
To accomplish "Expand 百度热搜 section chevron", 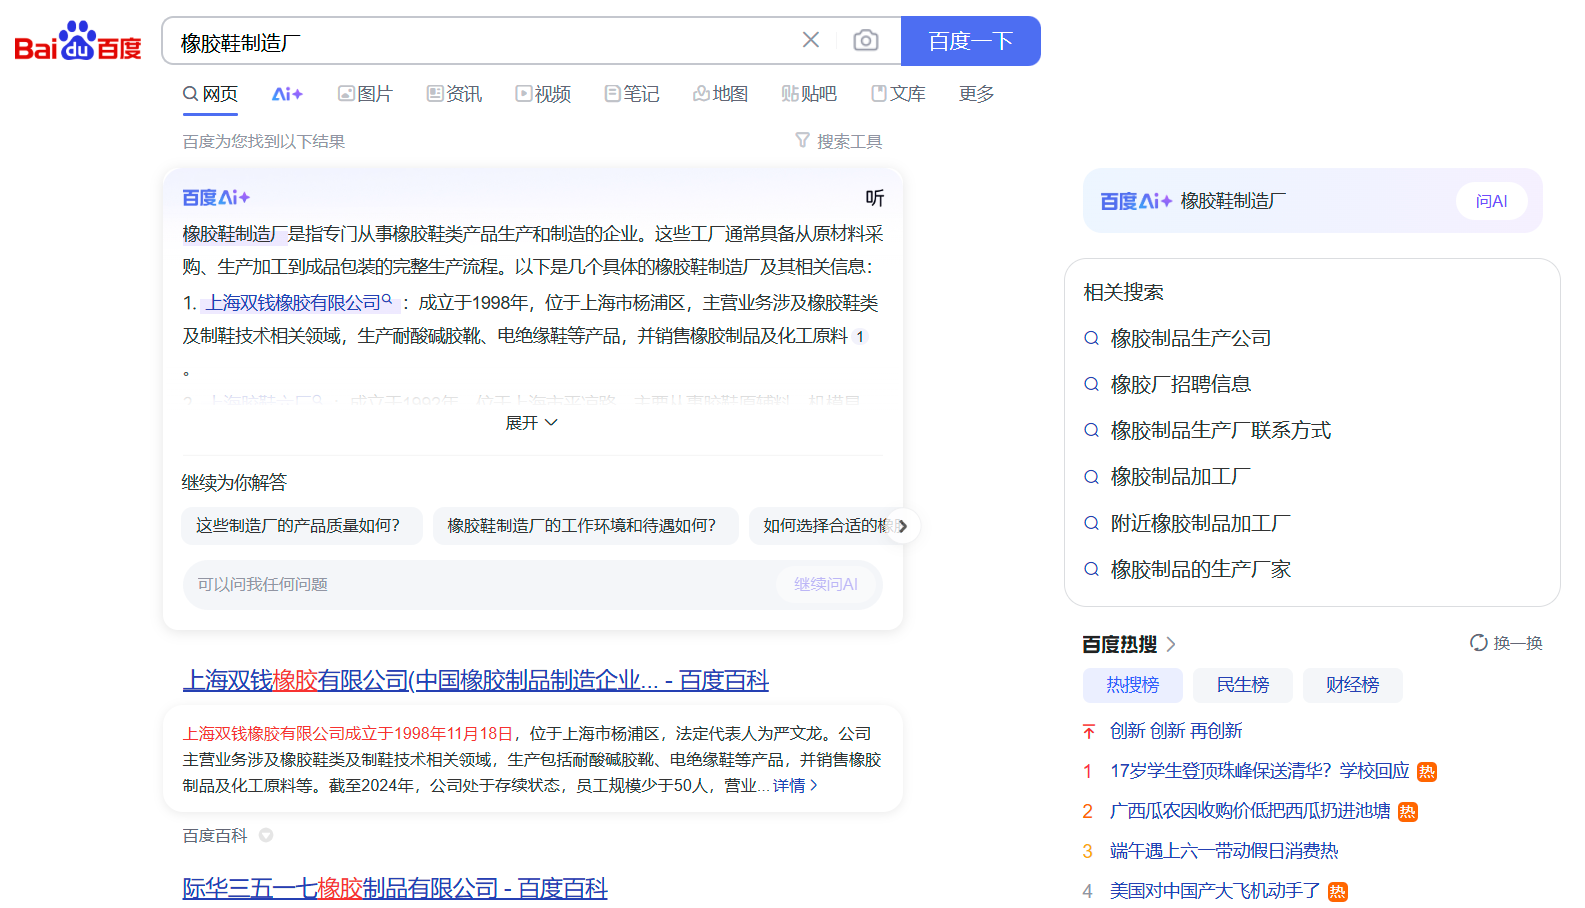I will click(x=1171, y=644).
